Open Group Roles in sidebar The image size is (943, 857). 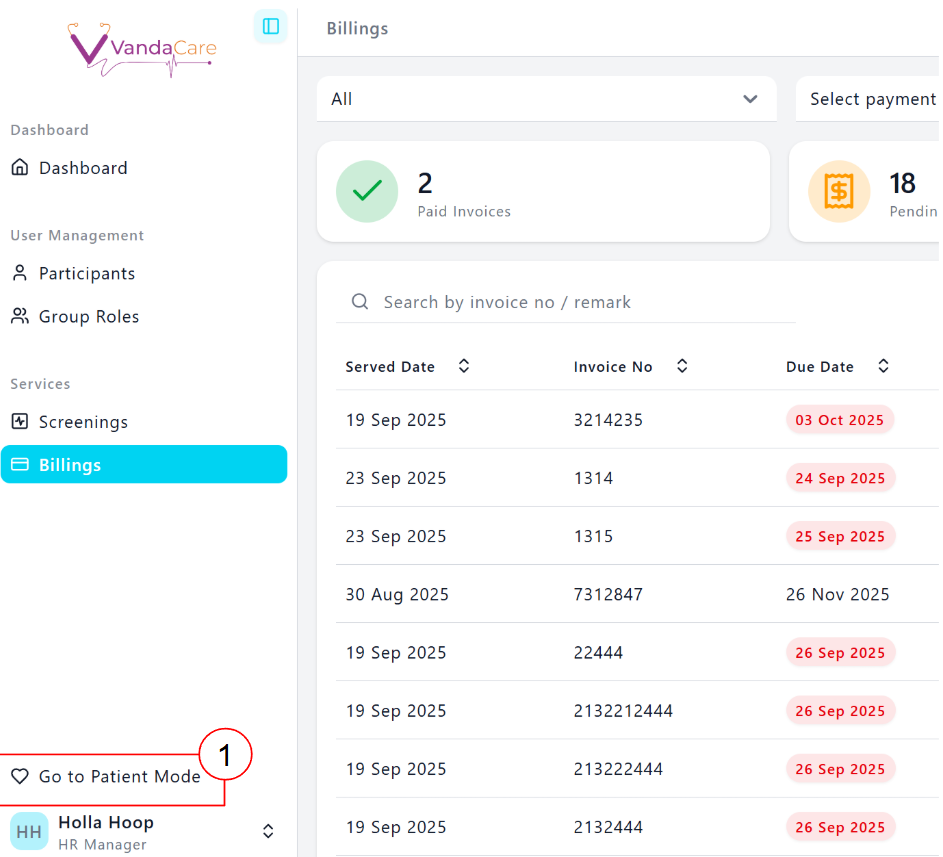click(88, 317)
